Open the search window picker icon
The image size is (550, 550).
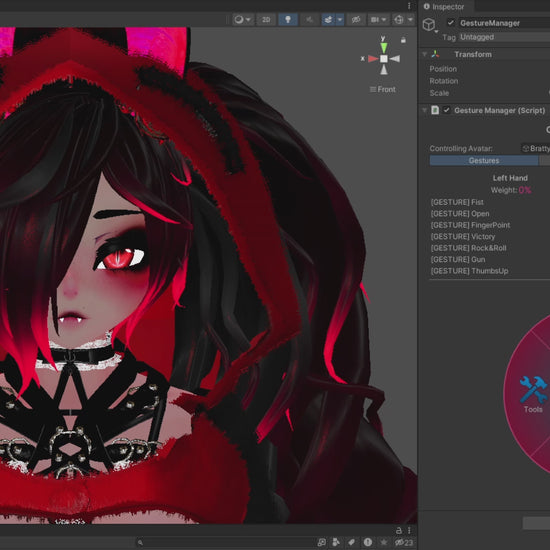click(322, 543)
